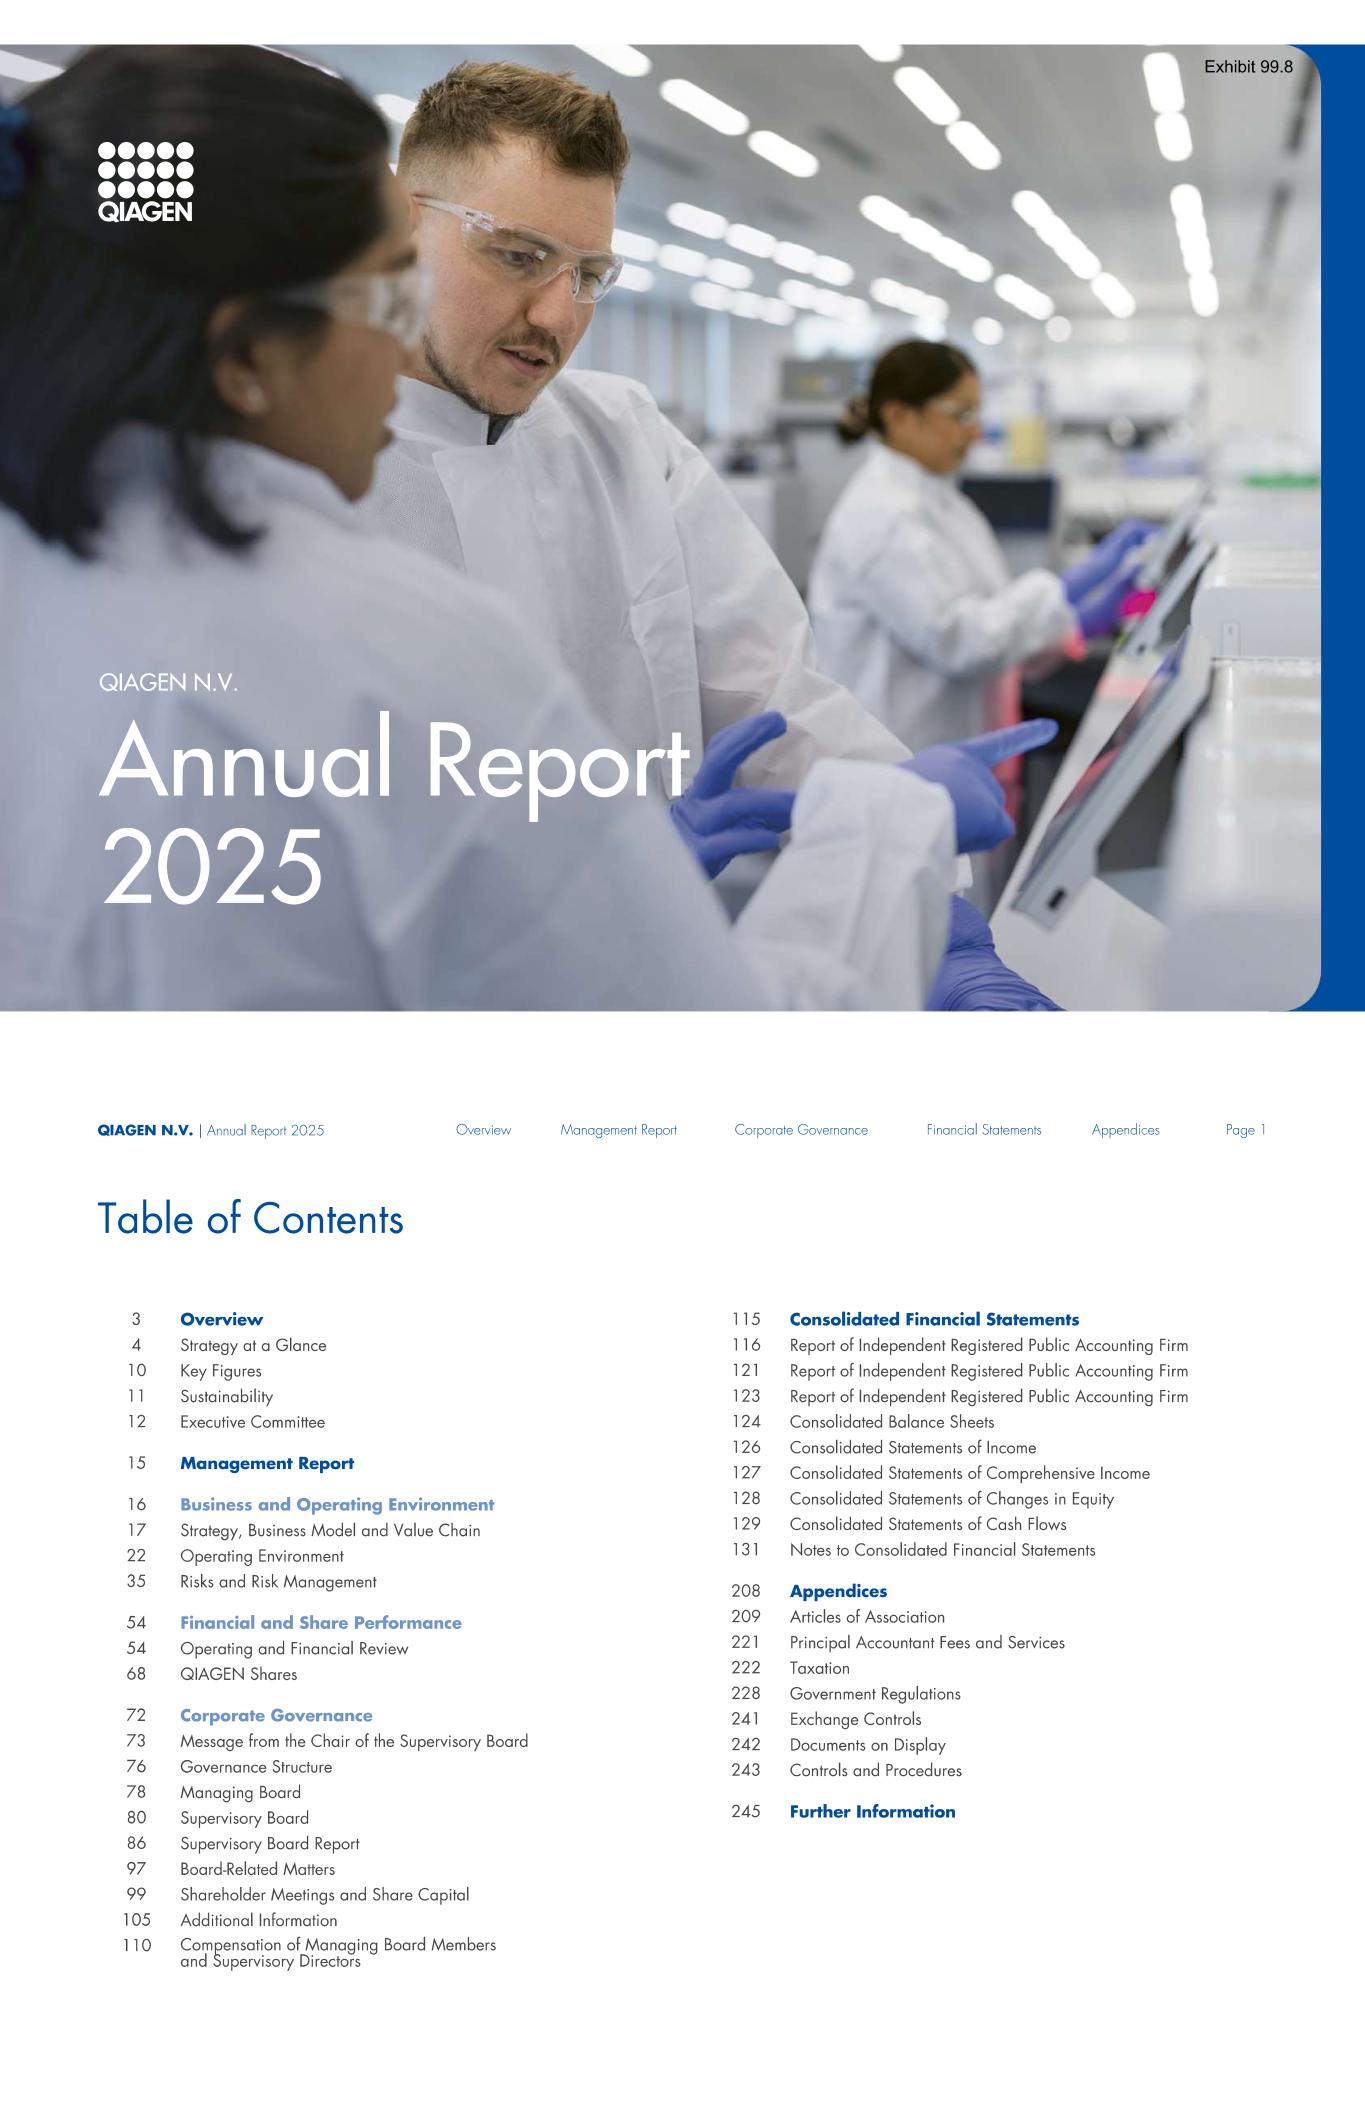Open 'Risks and Risk Management' entry

278,1582
